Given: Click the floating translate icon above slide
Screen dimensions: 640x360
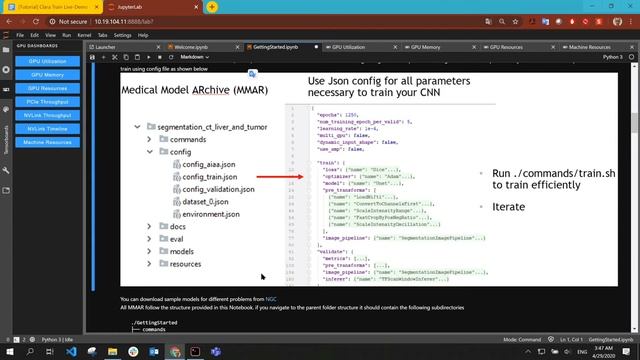Looking at the screenshot, I should coord(252,73).
